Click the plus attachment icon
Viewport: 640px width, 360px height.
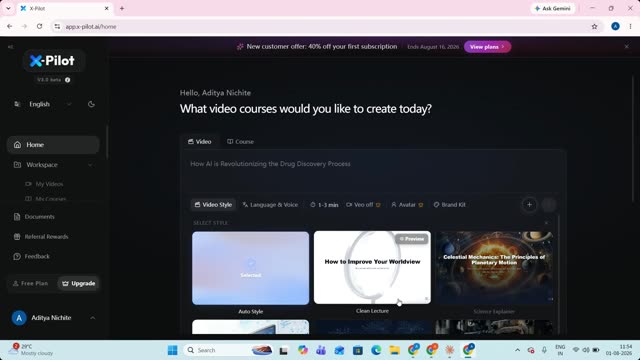click(x=529, y=204)
